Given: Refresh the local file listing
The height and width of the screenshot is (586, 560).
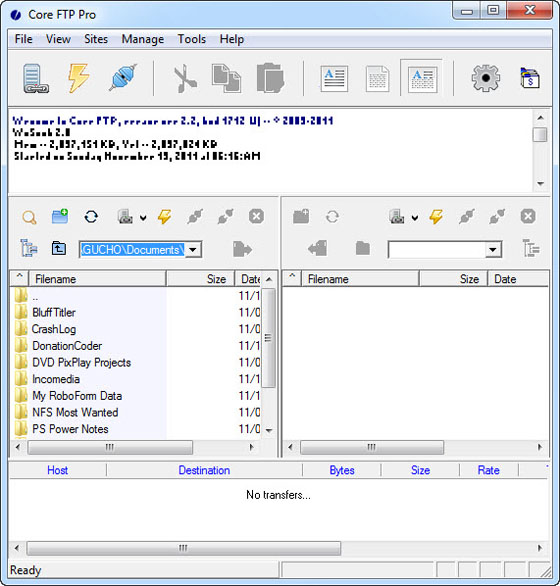Looking at the screenshot, I should click(91, 217).
